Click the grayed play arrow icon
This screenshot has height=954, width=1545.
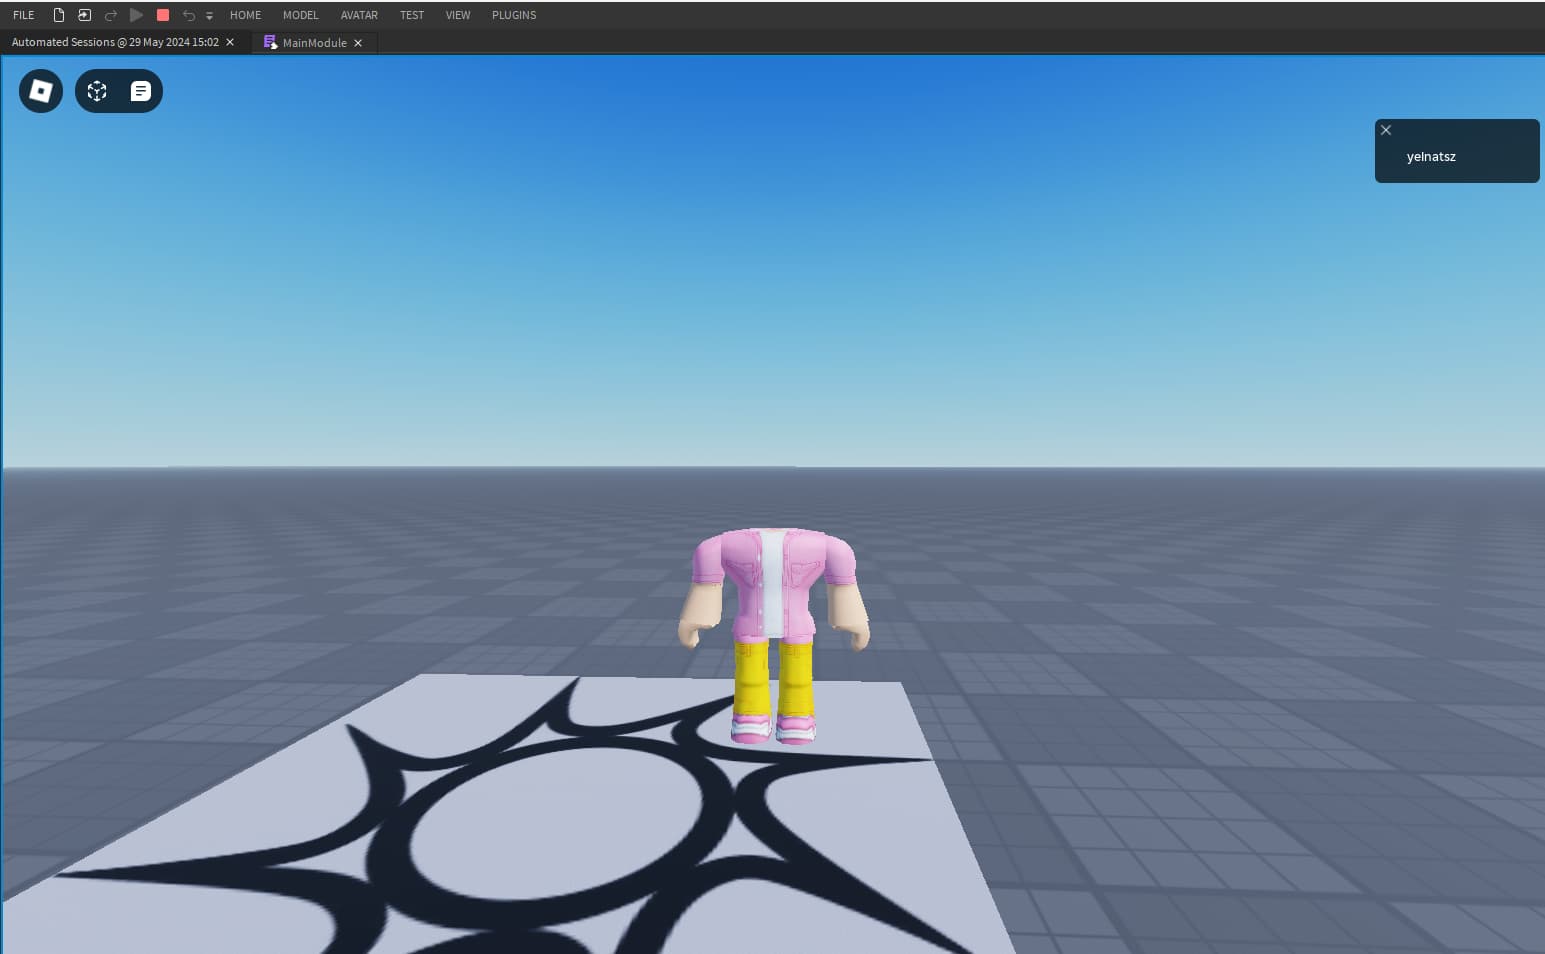pos(137,15)
